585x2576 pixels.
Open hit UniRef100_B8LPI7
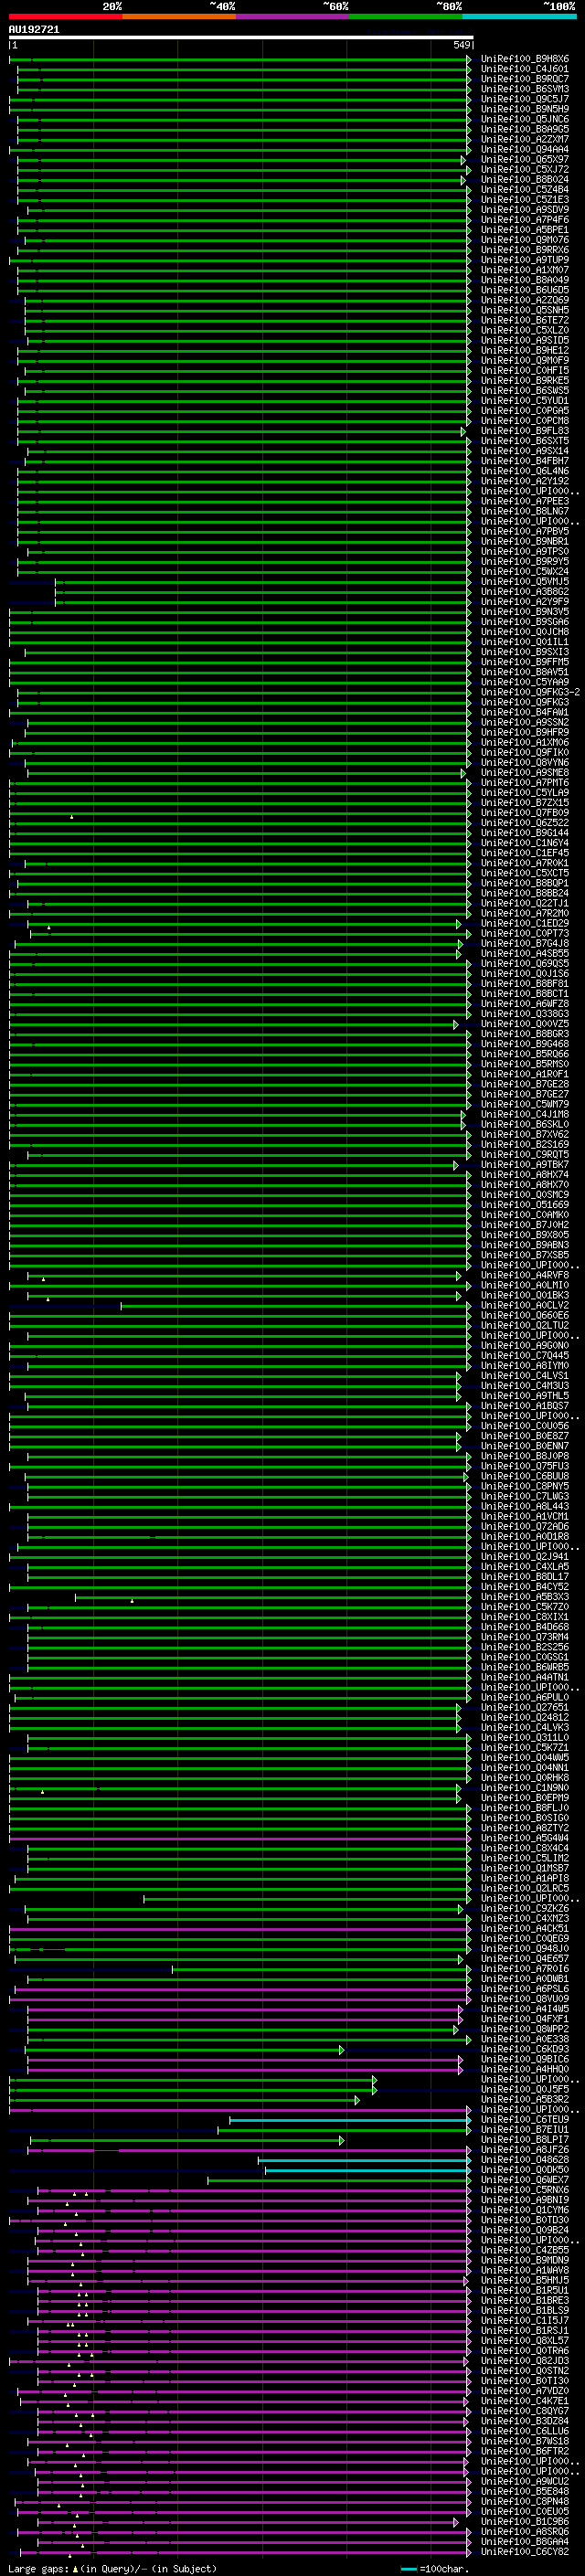(525, 2140)
